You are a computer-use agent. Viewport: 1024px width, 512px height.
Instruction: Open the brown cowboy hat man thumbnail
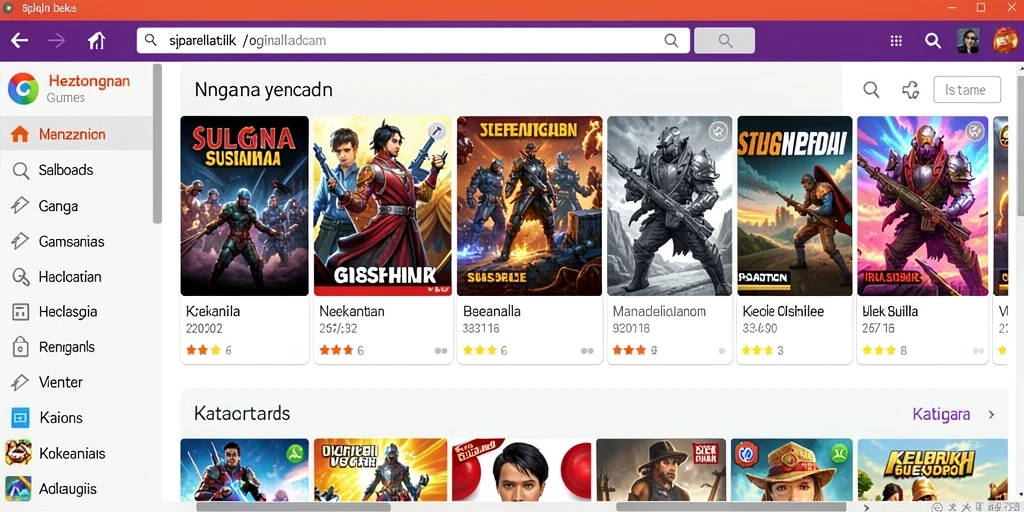pos(661,470)
